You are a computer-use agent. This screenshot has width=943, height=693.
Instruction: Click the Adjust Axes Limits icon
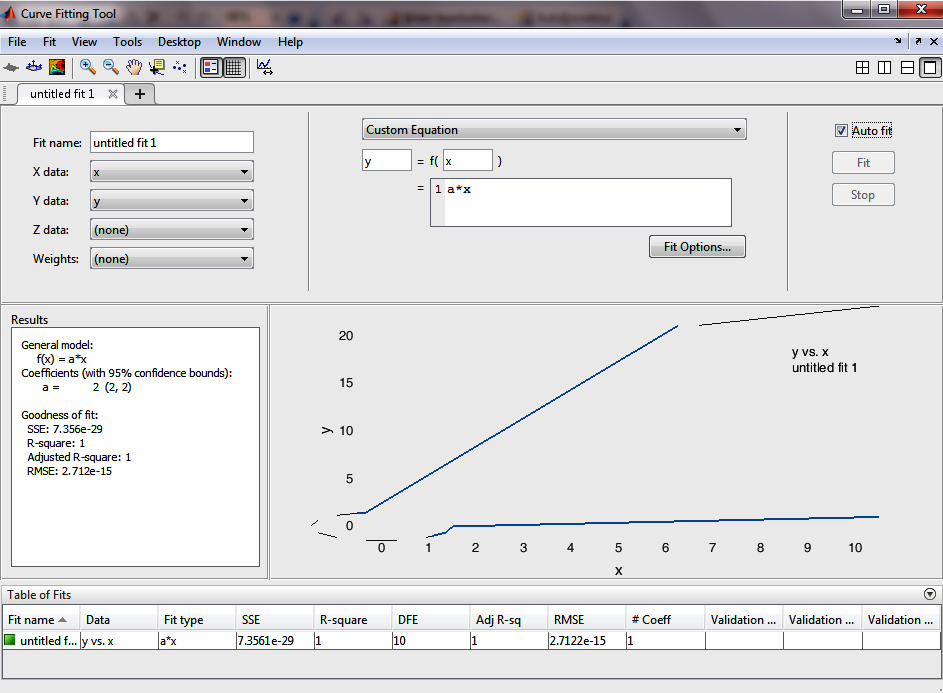(265, 67)
